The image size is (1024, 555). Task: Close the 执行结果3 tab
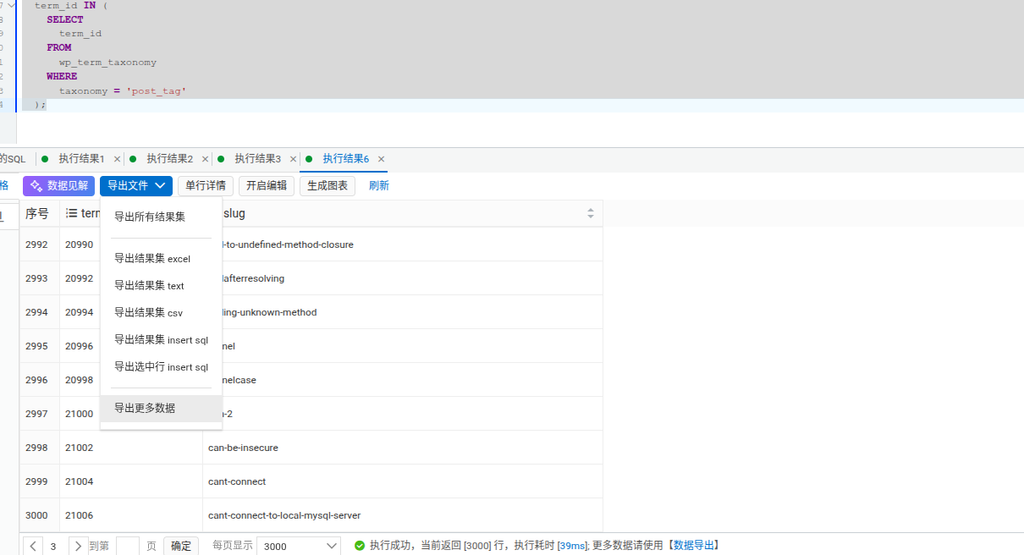click(293, 159)
